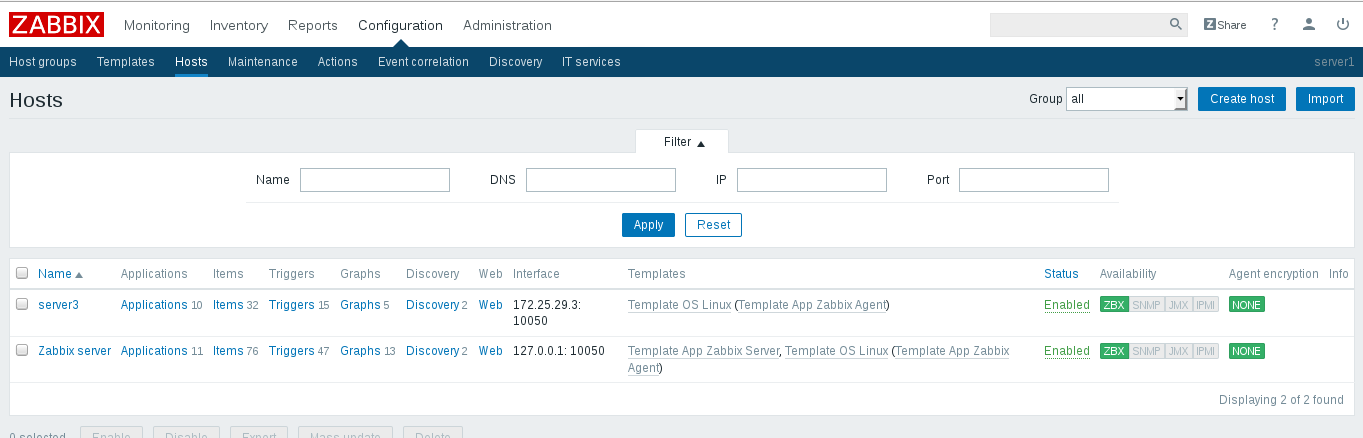Click the NONE encryption badge for Zabbix server

(1247, 351)
